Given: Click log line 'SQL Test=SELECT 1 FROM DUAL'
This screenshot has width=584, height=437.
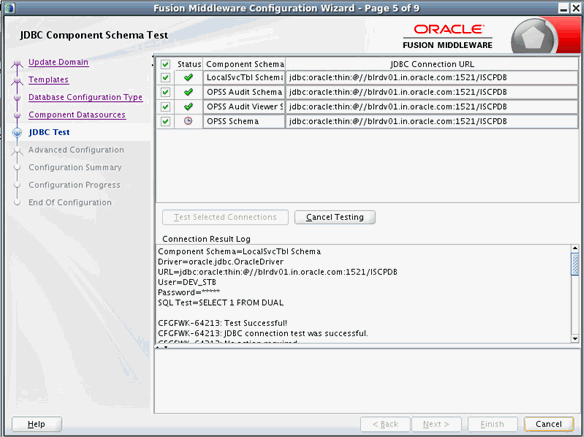Looking at the screenshot, I should coord(220,303).
